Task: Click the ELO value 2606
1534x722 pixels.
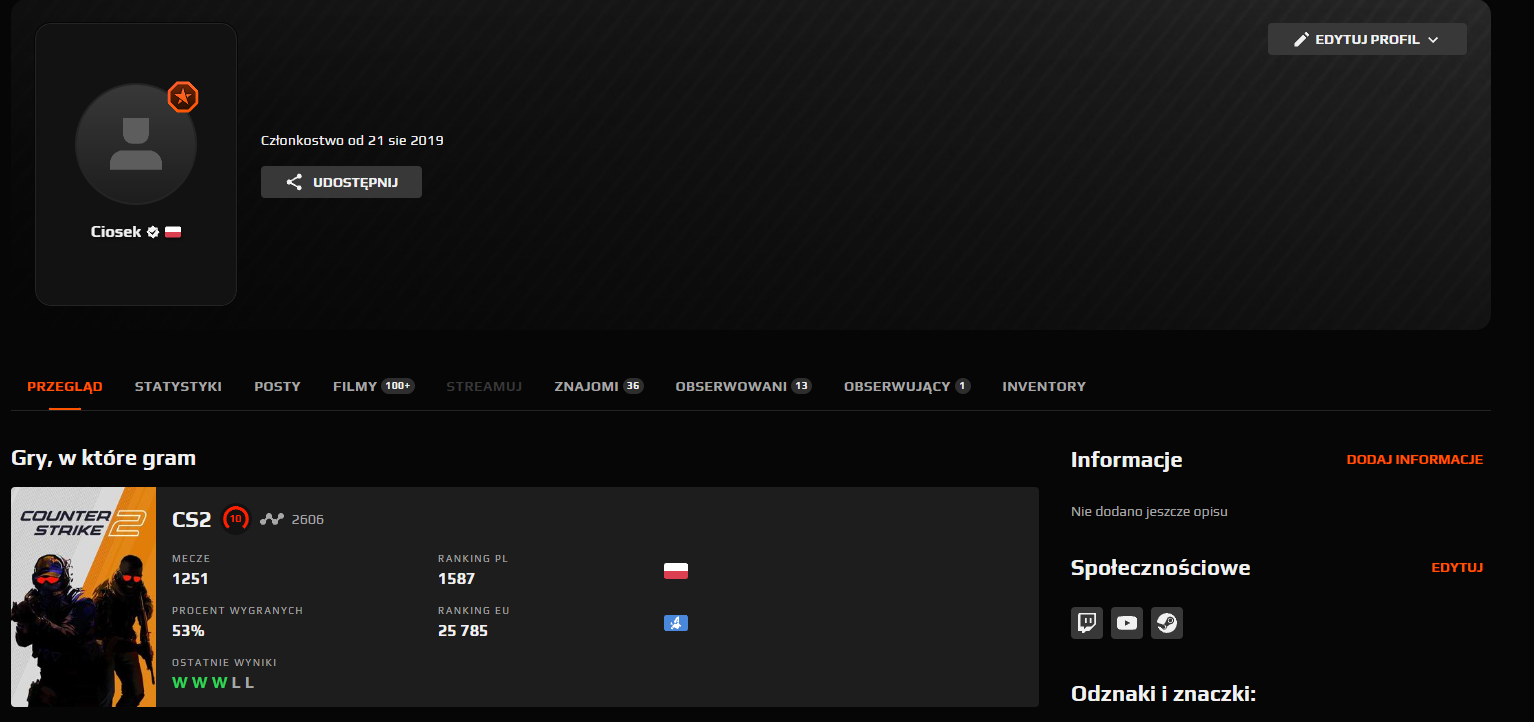Action: pyautogui.click(x=308, y=520)
